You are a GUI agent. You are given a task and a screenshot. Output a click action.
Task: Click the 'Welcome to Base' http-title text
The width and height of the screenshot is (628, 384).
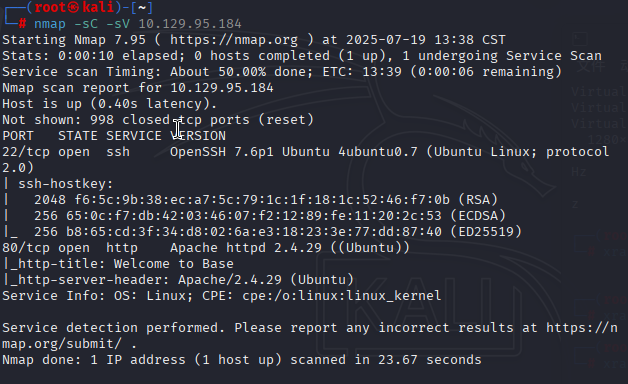coord(174,264)
